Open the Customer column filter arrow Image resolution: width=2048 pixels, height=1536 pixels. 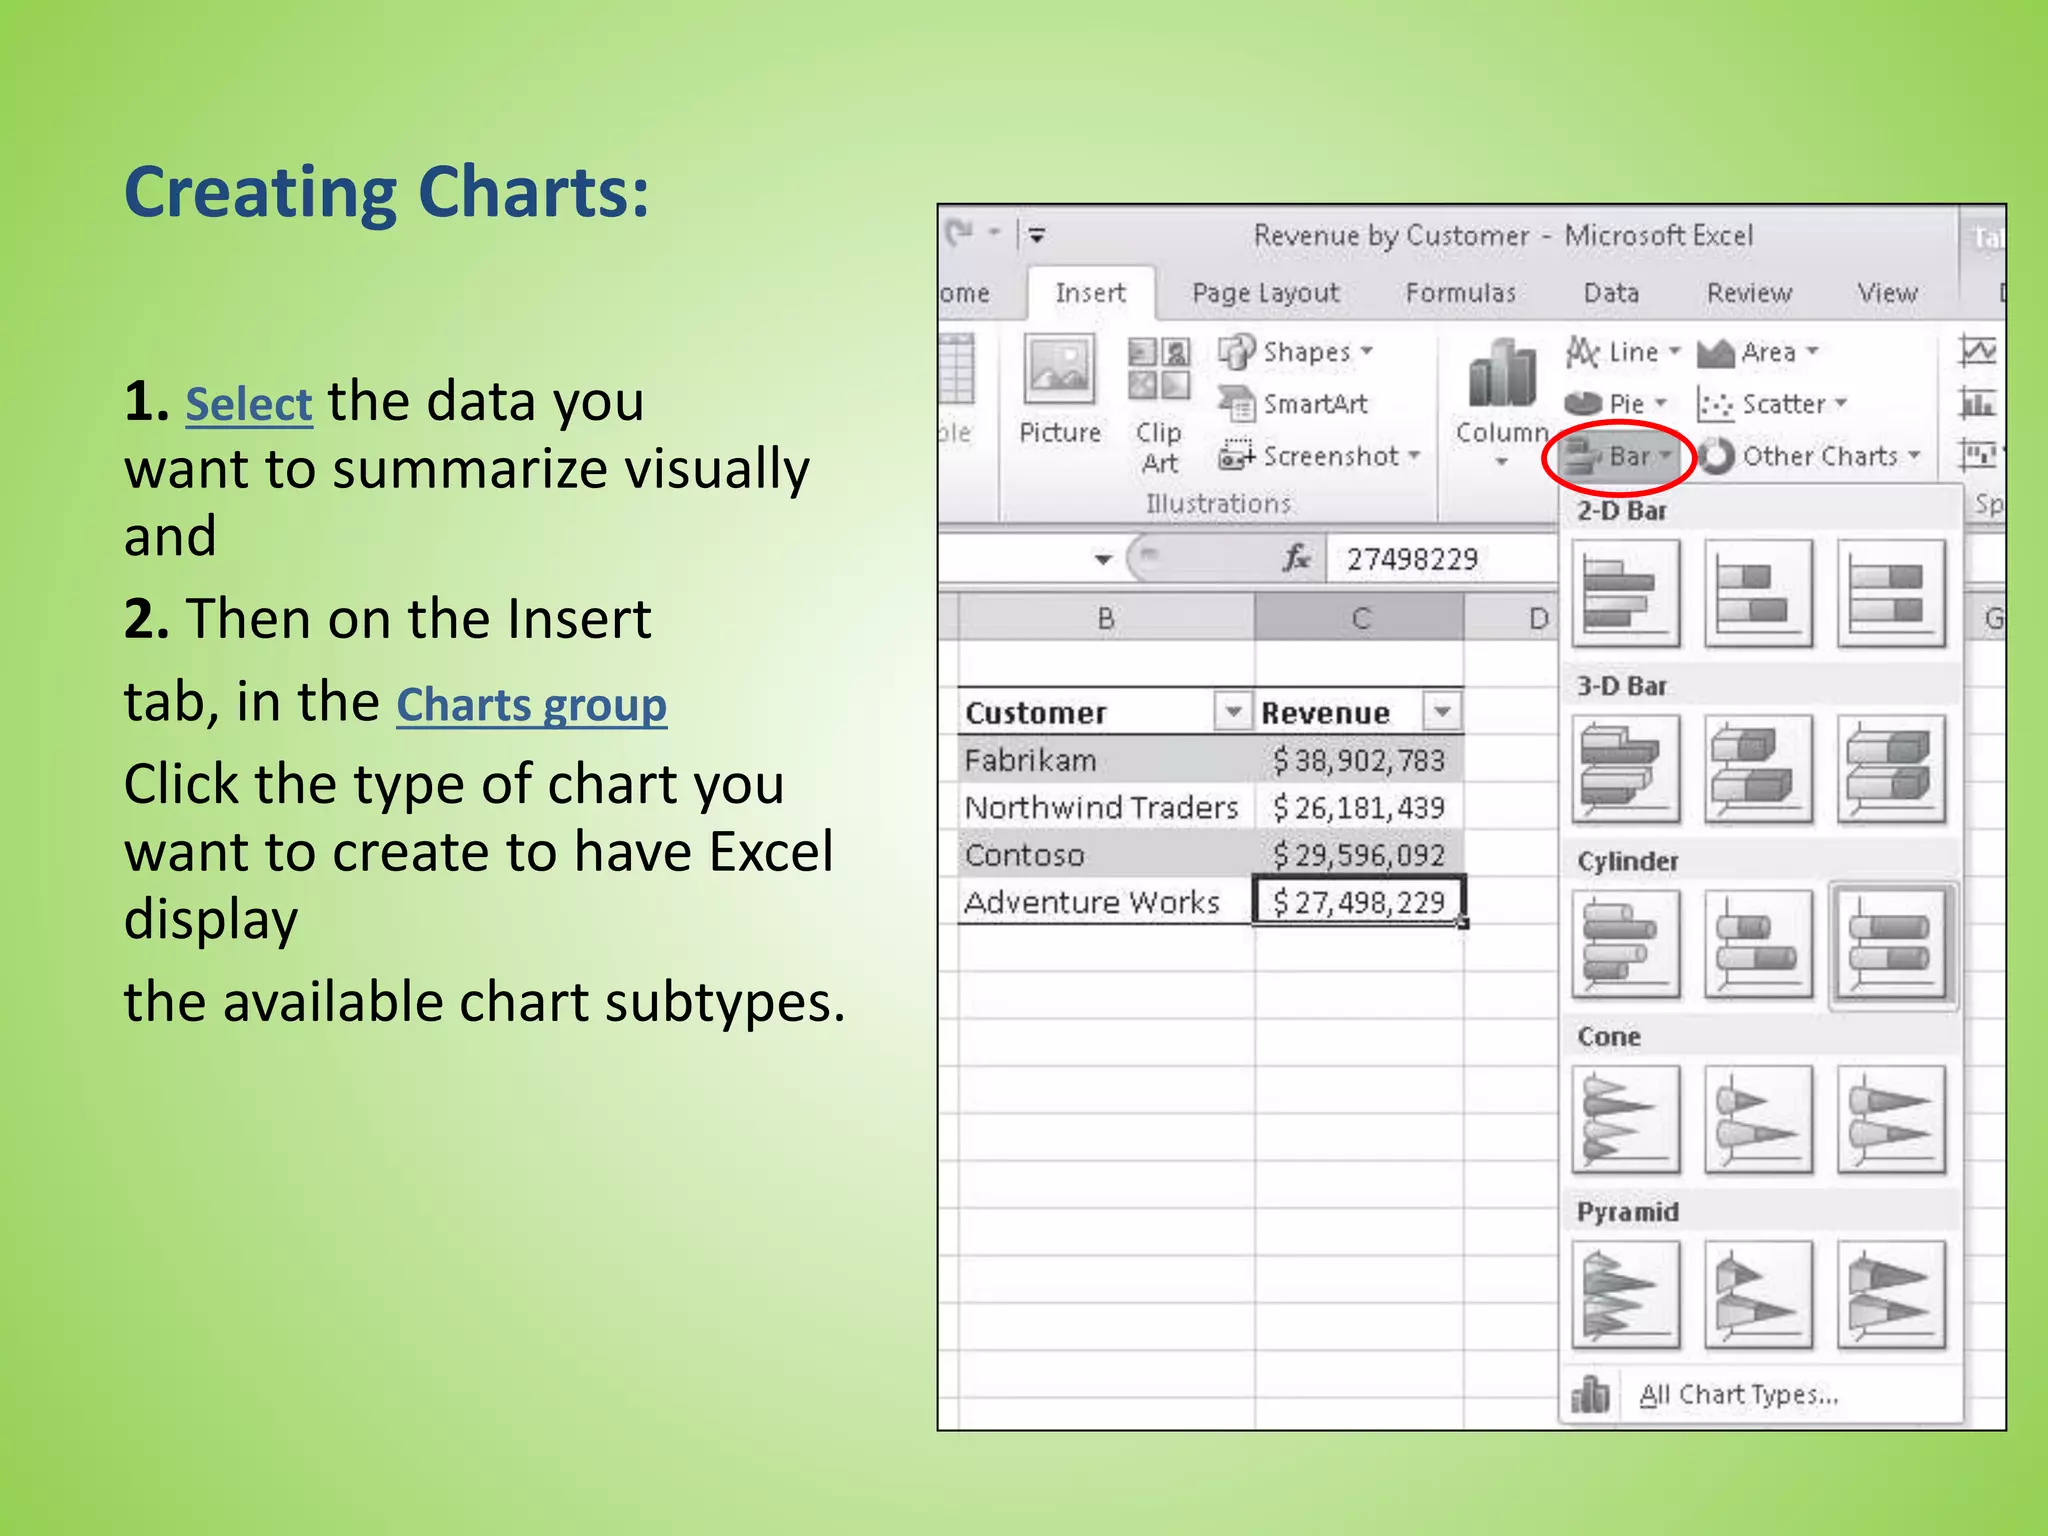pyautogui.click(x=1233, y=712)
